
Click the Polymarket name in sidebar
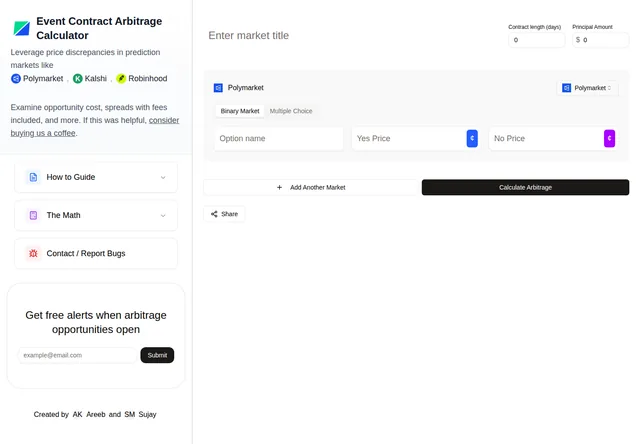(x=43, y=78)
